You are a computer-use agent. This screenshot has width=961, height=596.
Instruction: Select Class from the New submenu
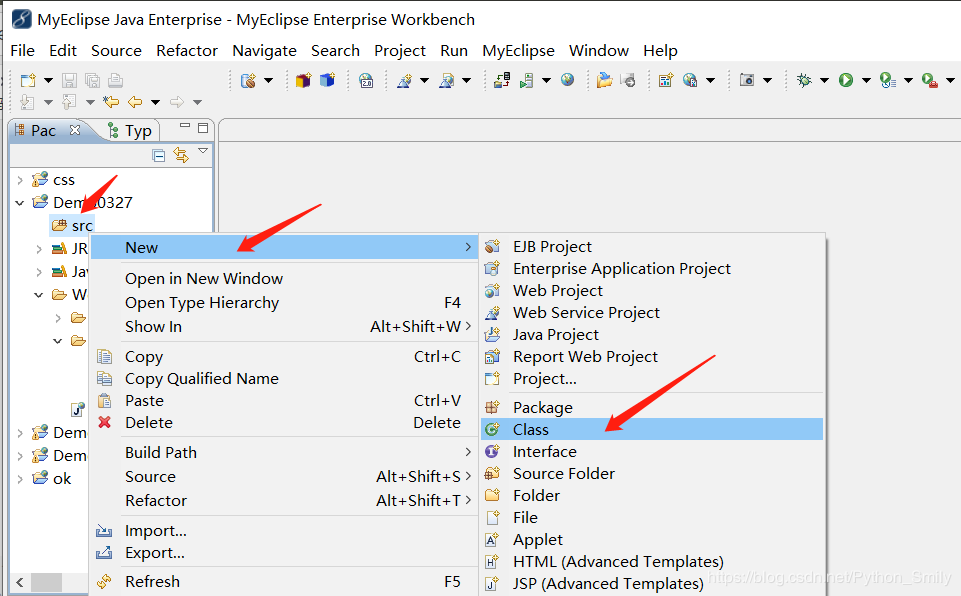coord(530,429)
